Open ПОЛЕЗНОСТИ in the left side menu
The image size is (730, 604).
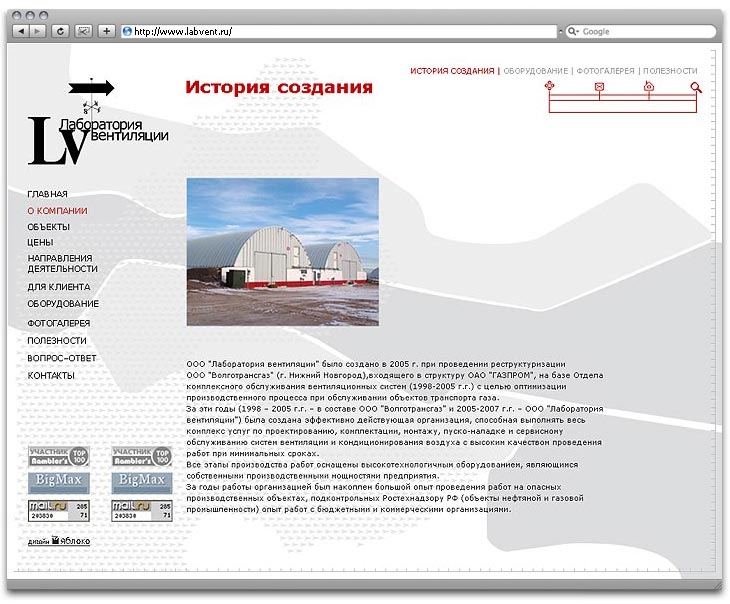tap(57, 340)
